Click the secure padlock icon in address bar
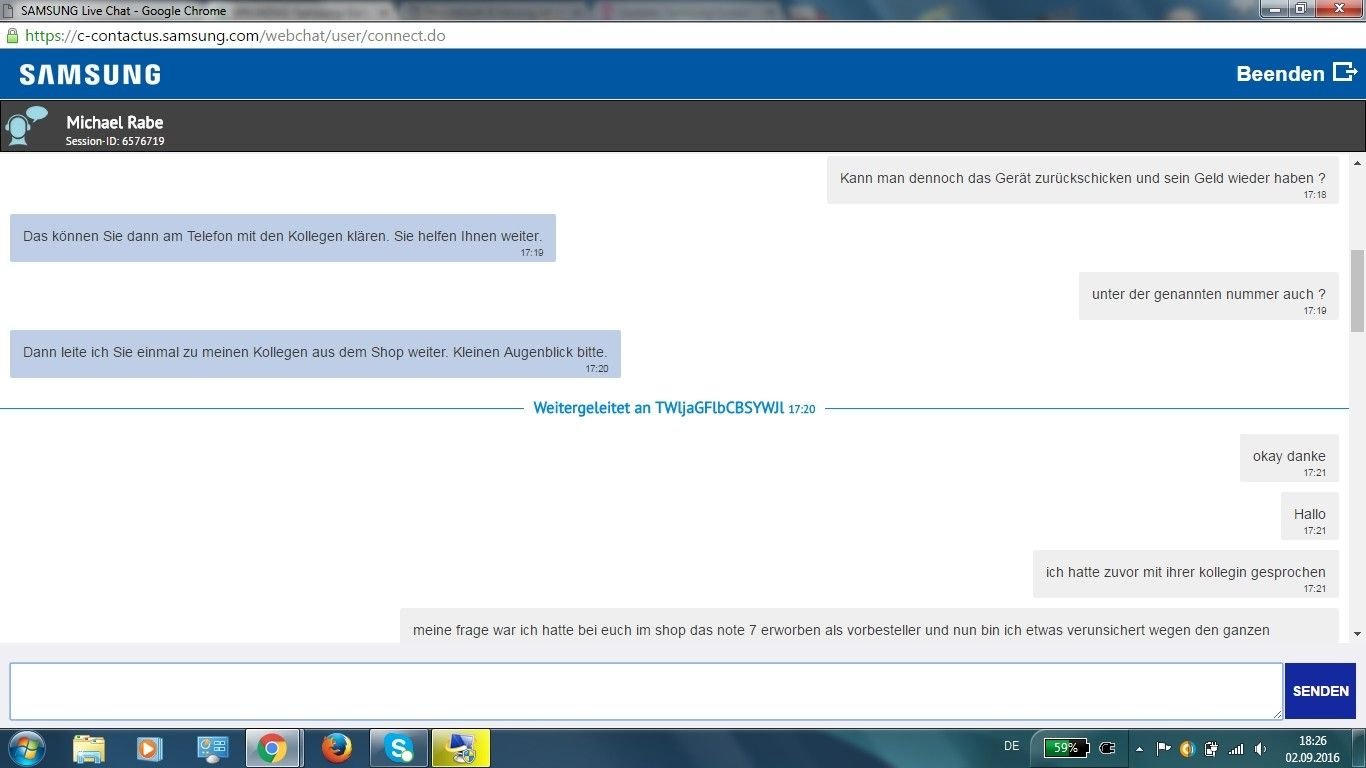This screenshot has height=768, width=1366. click(x=12, y=35)
